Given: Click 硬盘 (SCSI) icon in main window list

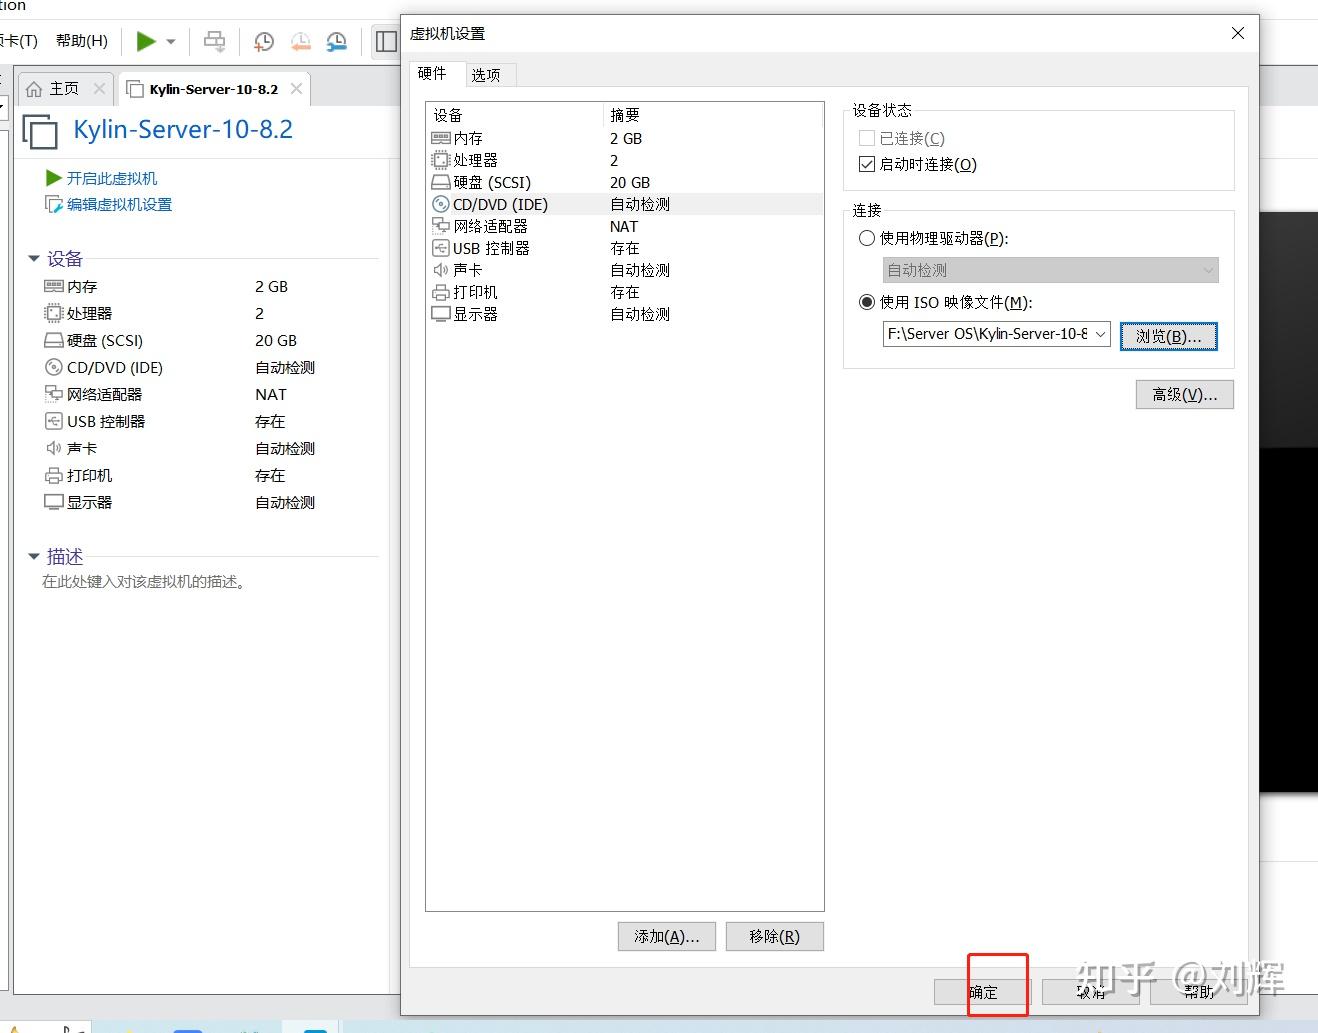Looking at the screenshot, I should coord(54,340).
